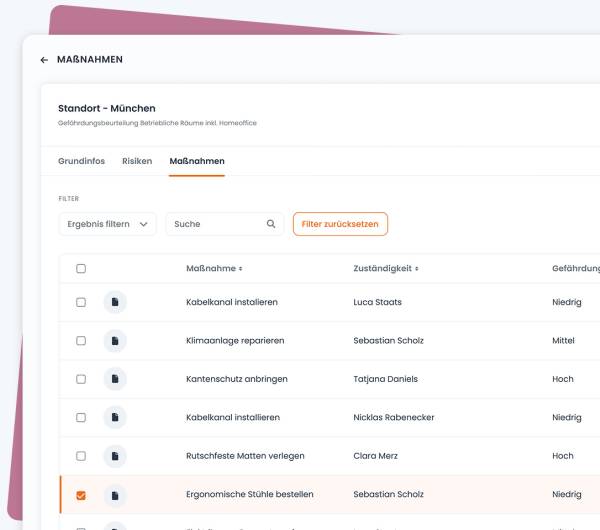Click Sebastian Scholz in Ergonomische Stühle row

(x=388, y=494)
